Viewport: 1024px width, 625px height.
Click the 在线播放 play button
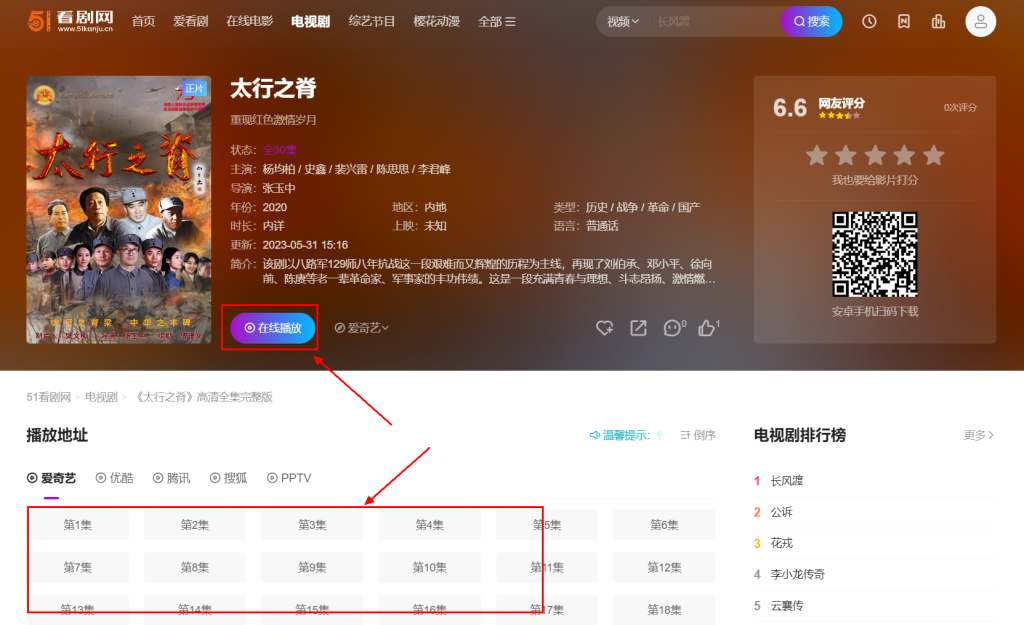point(273,328)
